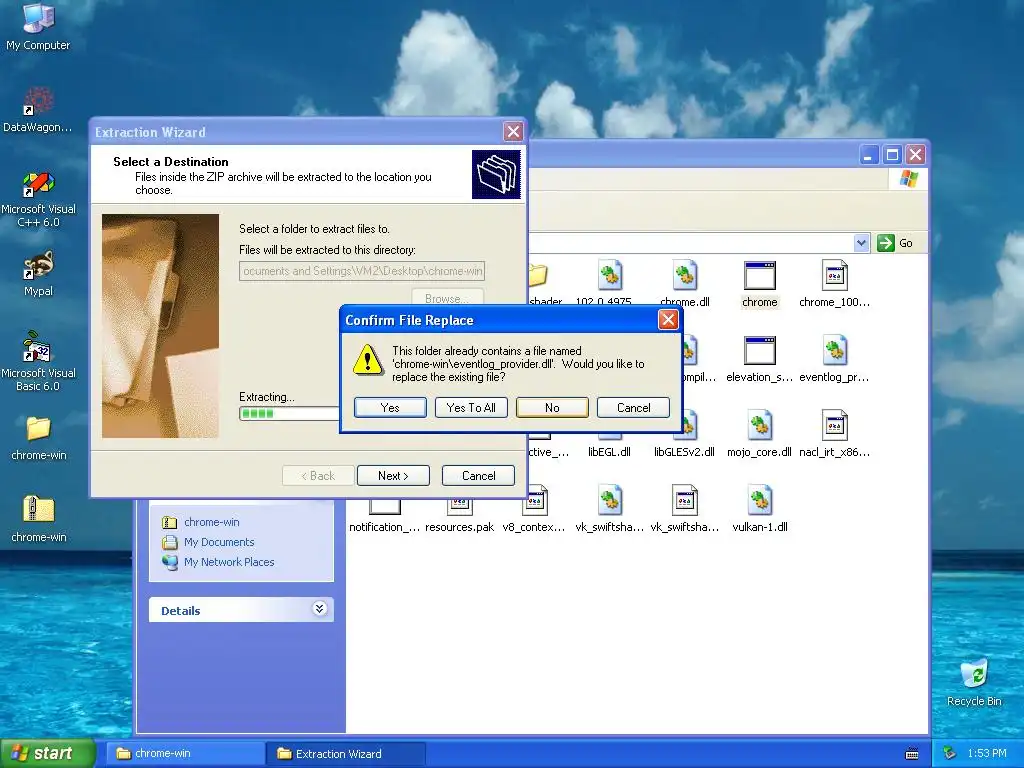This screenshot has width=1024, height=768.
Task: Open the Start menu
Action: pyautogui.click(x=47, y=753)
